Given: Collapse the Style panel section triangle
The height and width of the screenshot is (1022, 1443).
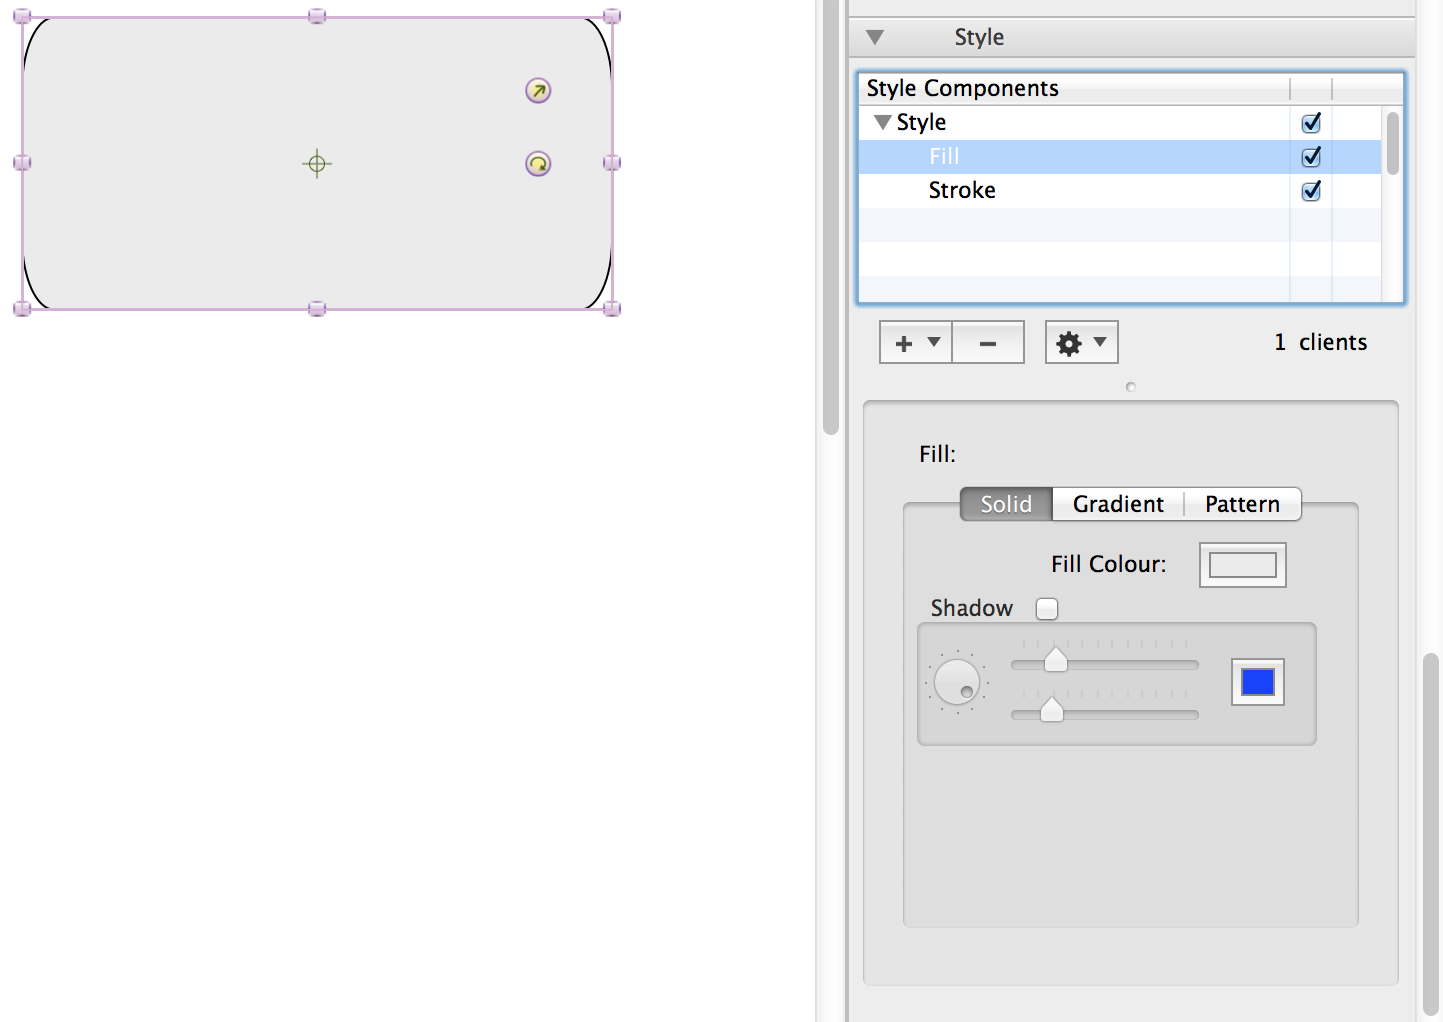Looking at the screenshot, I should point(875,38).
